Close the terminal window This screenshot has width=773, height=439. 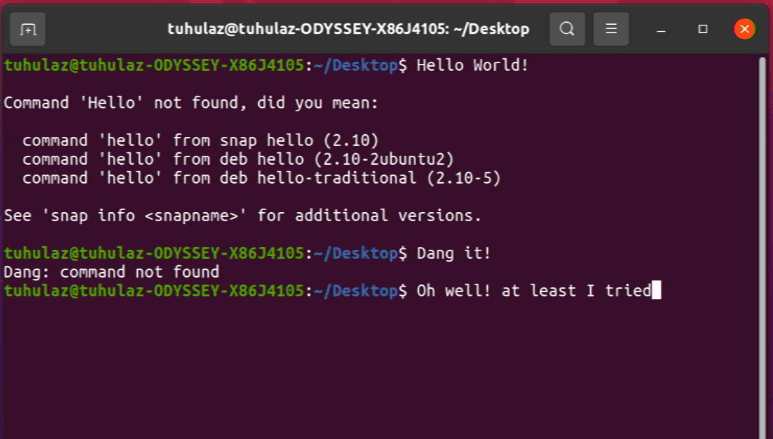(x=744, y=29)
